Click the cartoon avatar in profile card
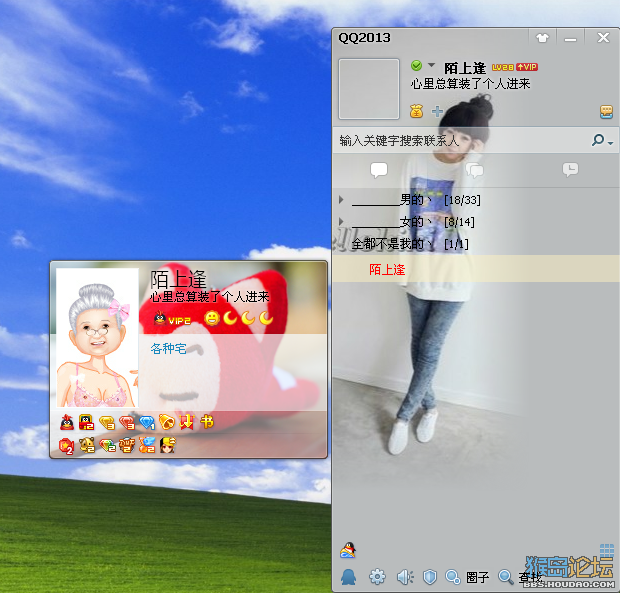 [97, 338]
